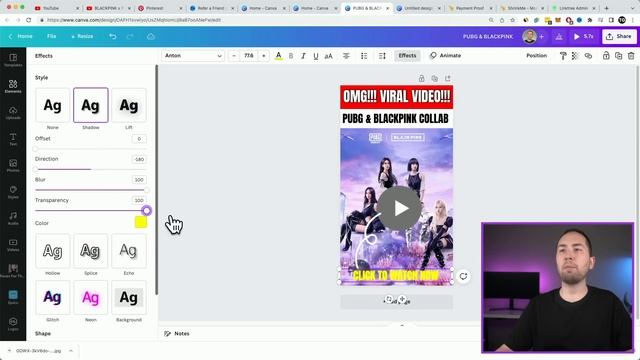The width and height of the screenshot is (640, 360).
Task: Open the line spacing options
Action: 382,56
